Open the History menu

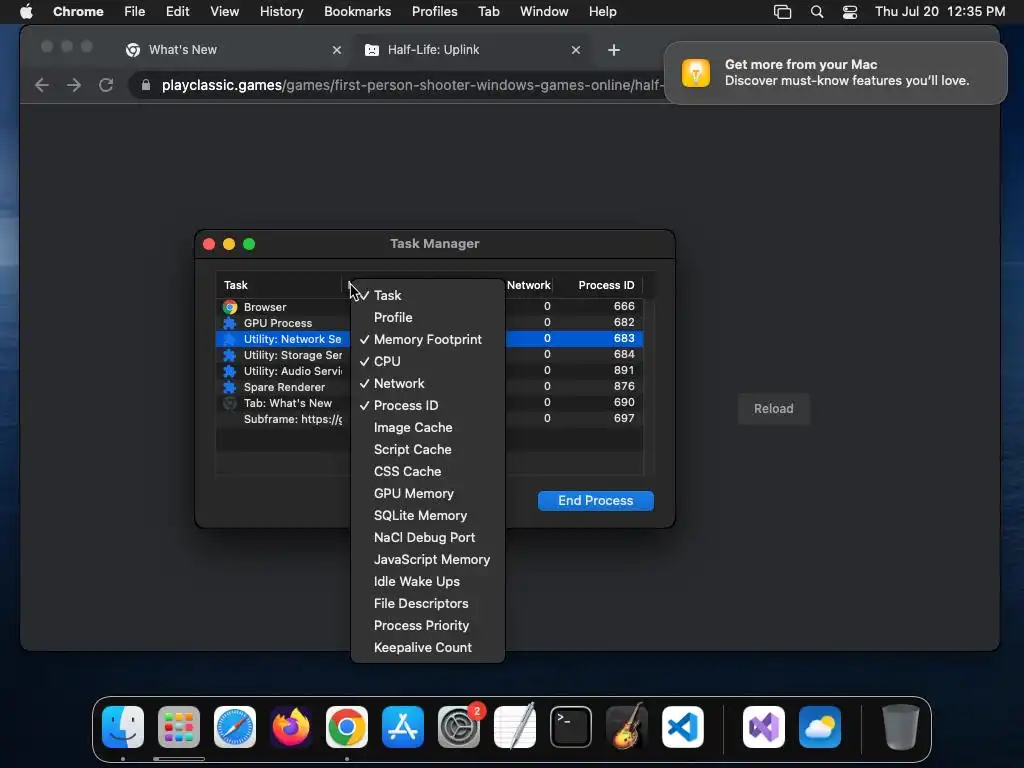(x=281, y=11)
